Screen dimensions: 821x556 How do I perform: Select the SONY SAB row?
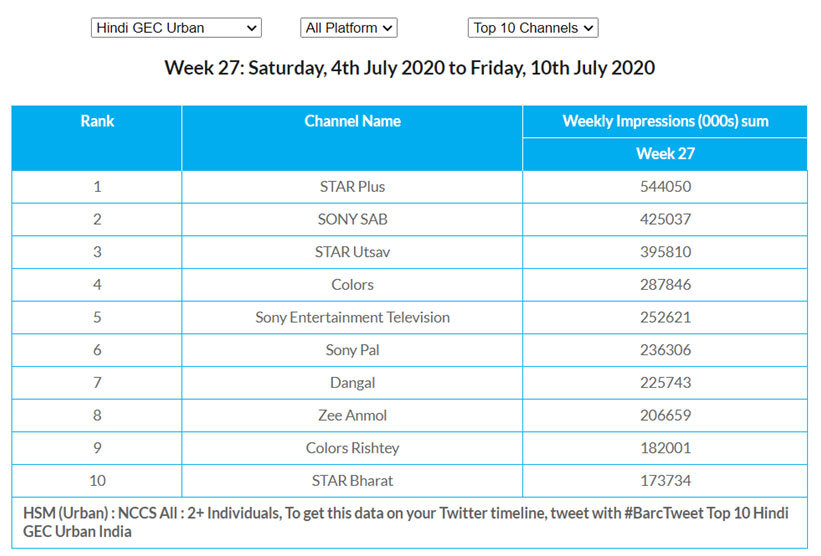pyautogui.click(x=352, y=219)
